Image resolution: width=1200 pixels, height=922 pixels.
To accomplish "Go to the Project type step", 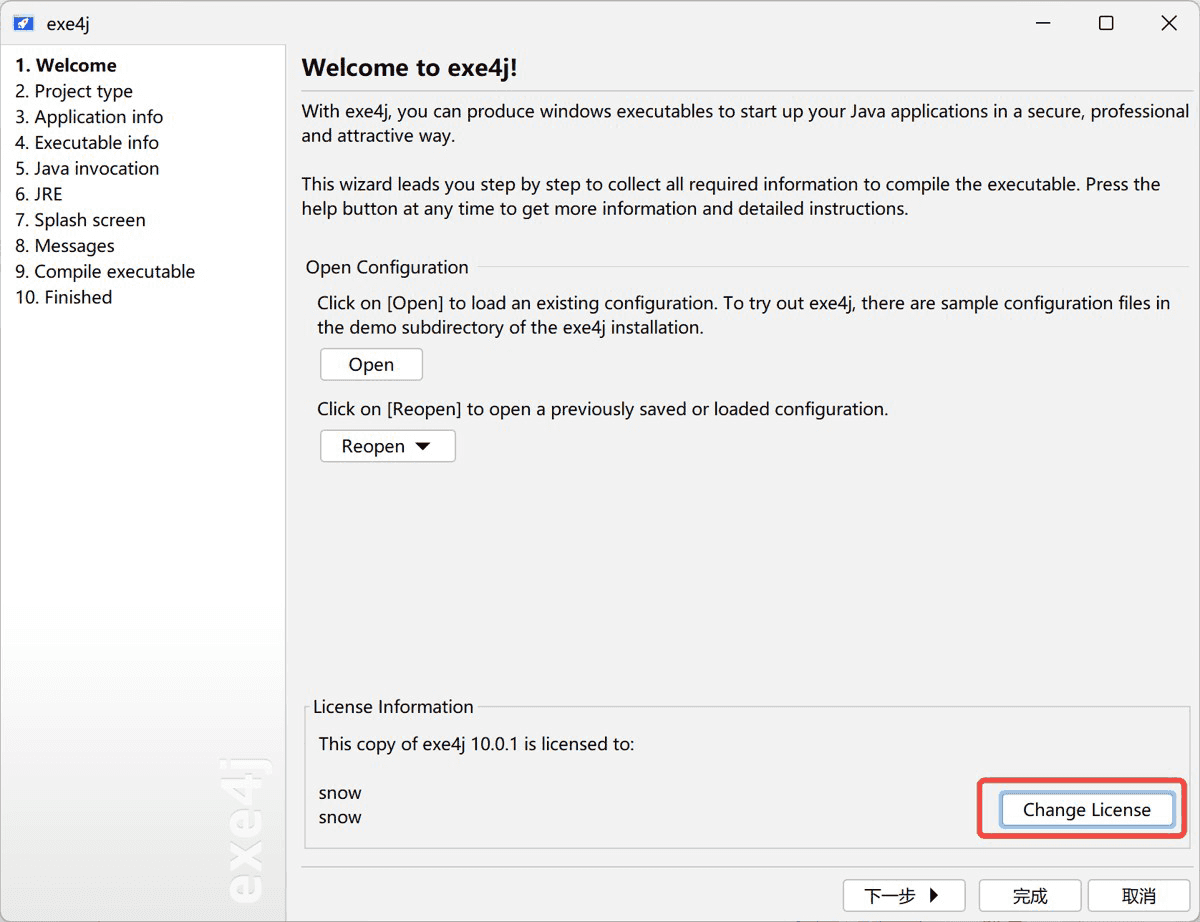I will pos(74,92).
